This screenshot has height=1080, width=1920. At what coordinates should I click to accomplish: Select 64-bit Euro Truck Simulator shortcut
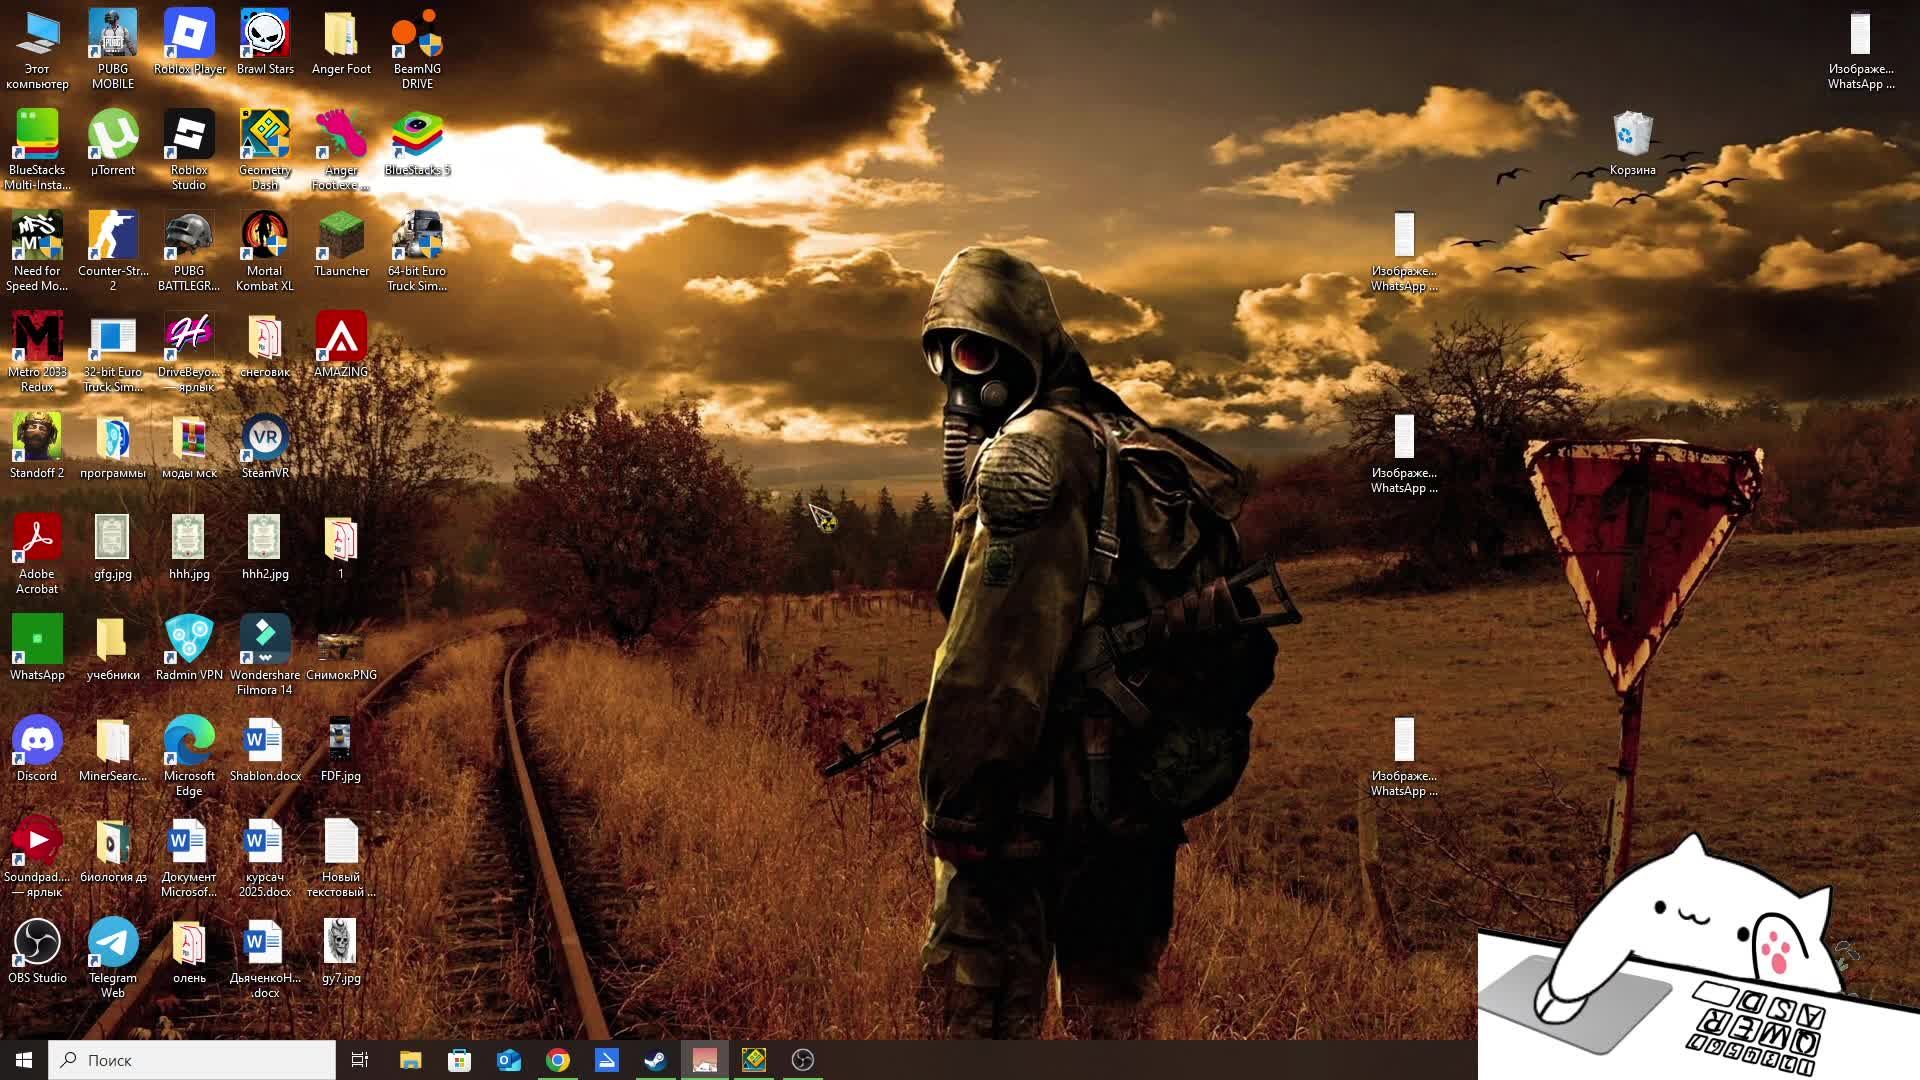click(x=417, y=251)
